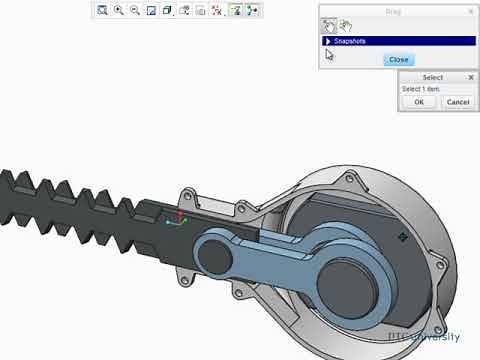Close the Drag dialog with X
The height and width of the screenshot is (360, 480).
click(x=471, y=12)
